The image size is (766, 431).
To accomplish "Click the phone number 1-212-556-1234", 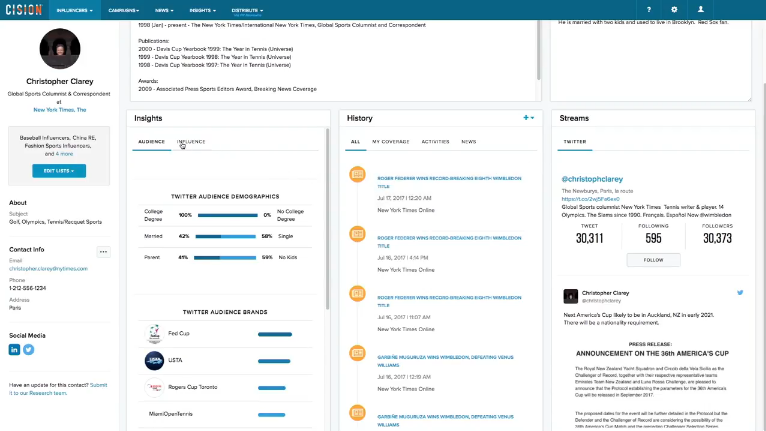I will point(27,288).
